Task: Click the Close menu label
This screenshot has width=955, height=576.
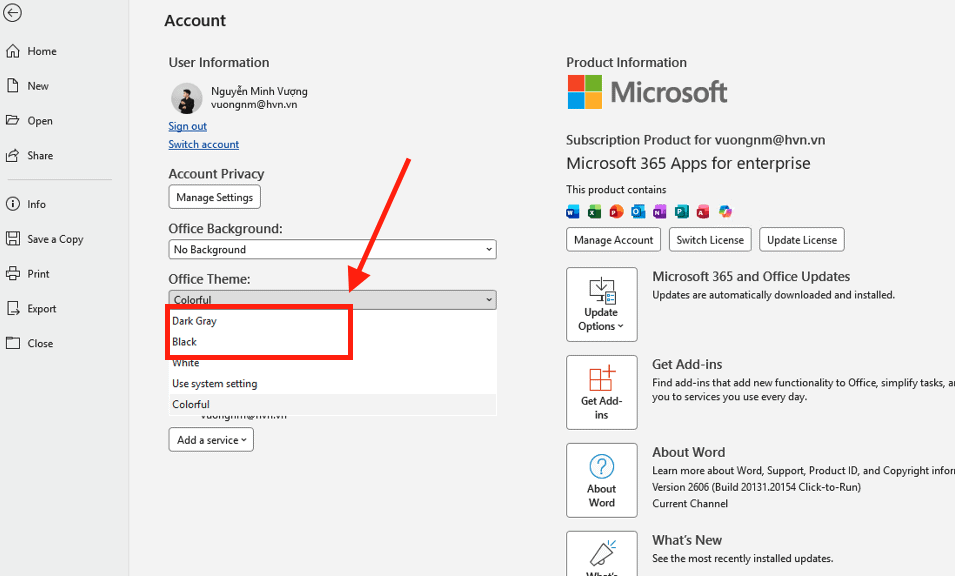Action: point(40,343)
